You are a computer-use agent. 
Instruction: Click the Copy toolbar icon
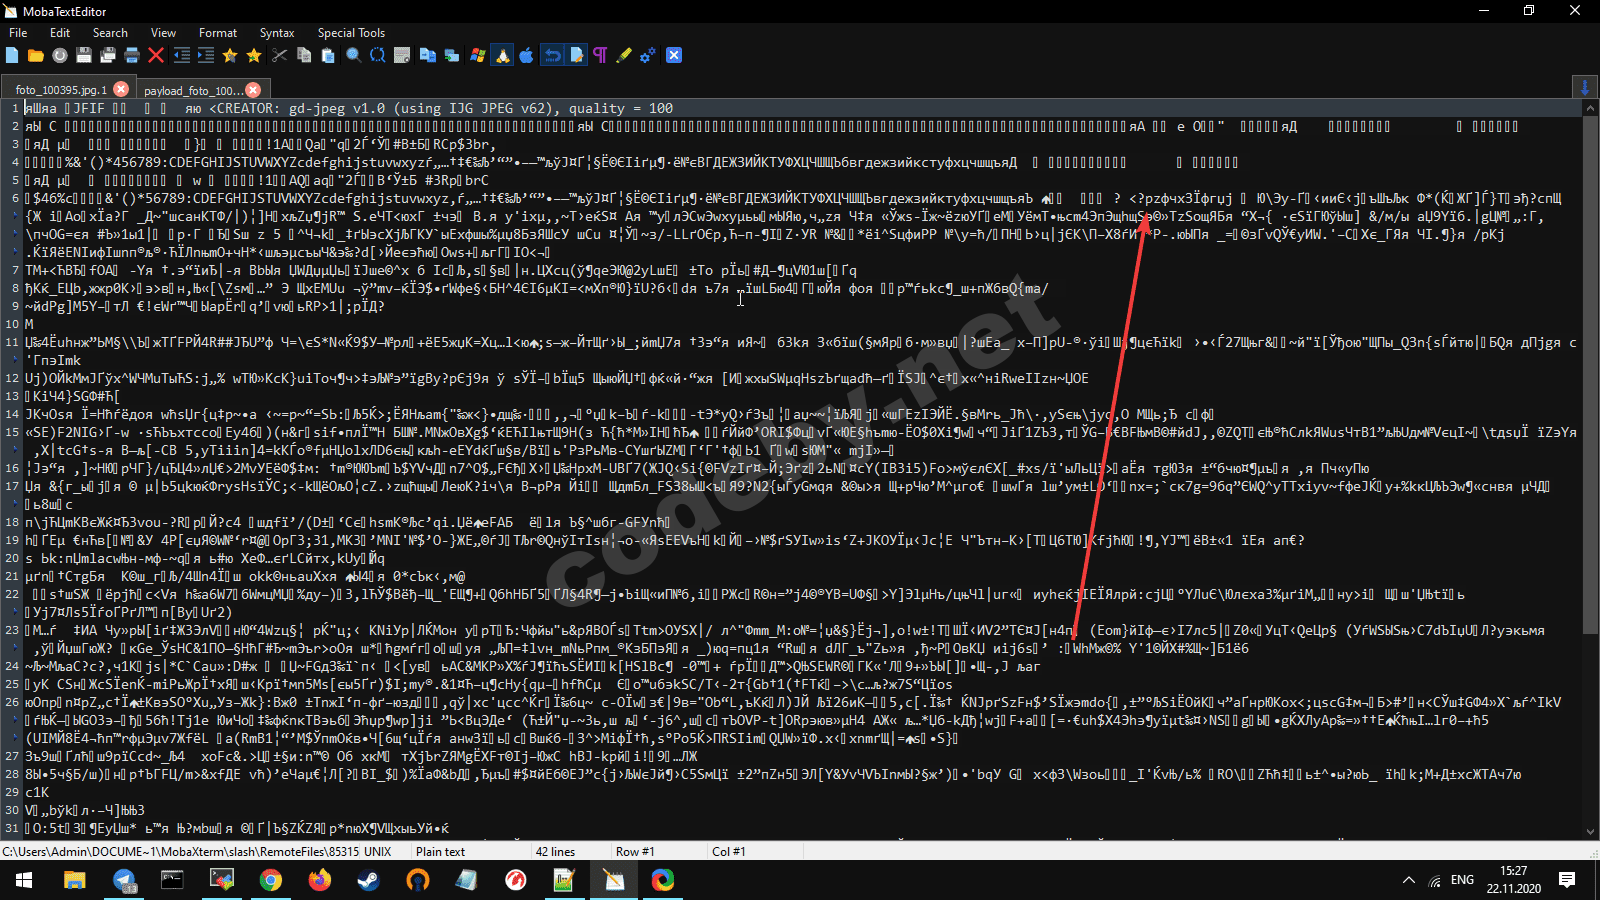coord(304,56)
